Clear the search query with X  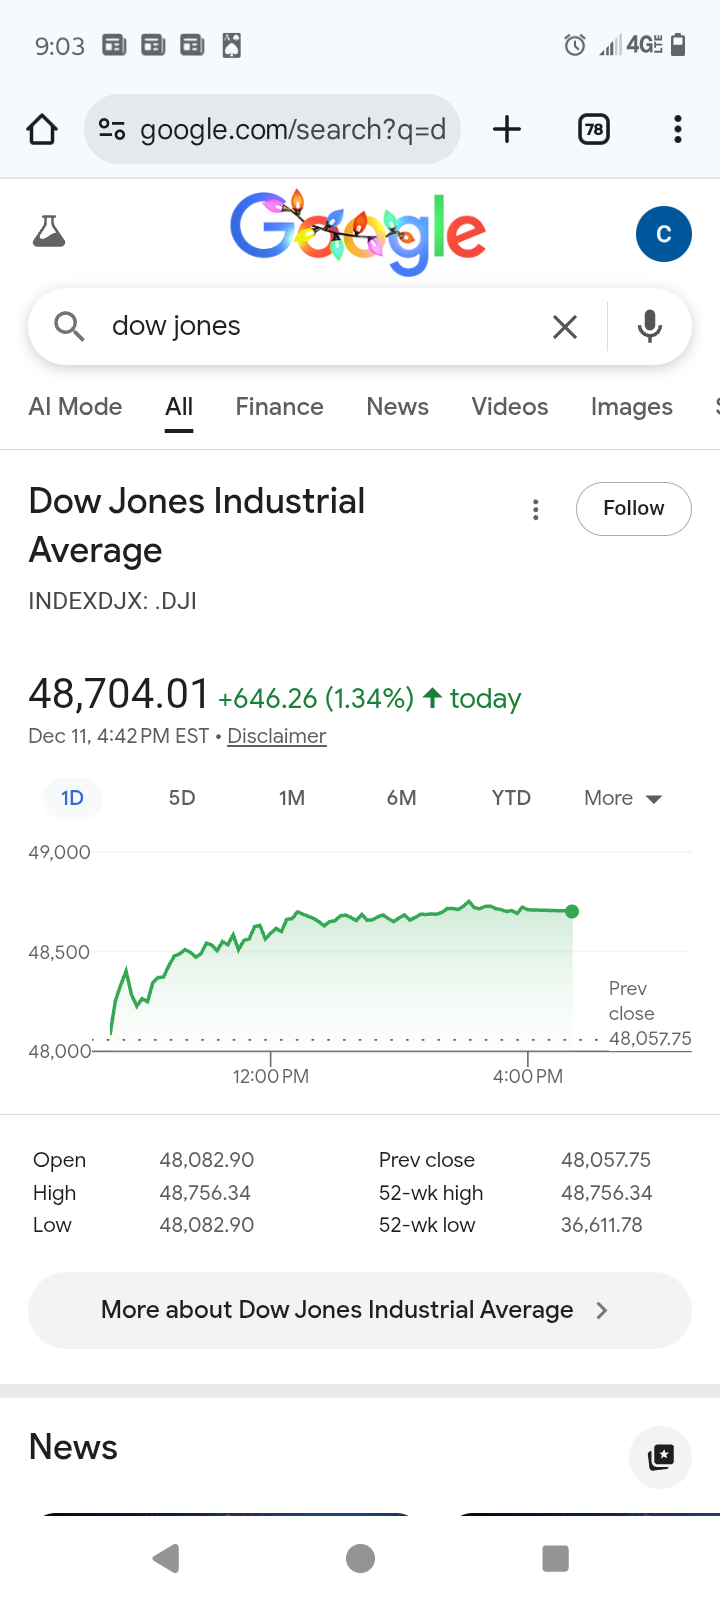point(565,326)
